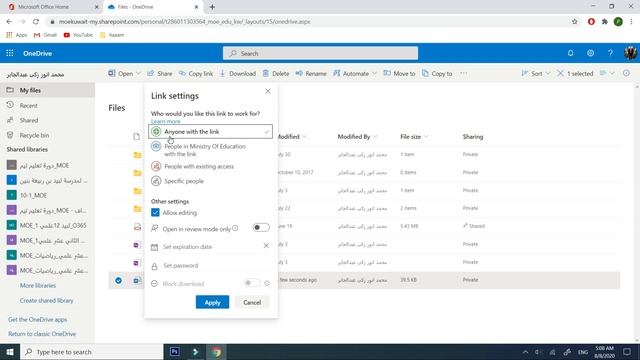
Task: Open the browser extensions puzzle icon
Action: (604, 21)
